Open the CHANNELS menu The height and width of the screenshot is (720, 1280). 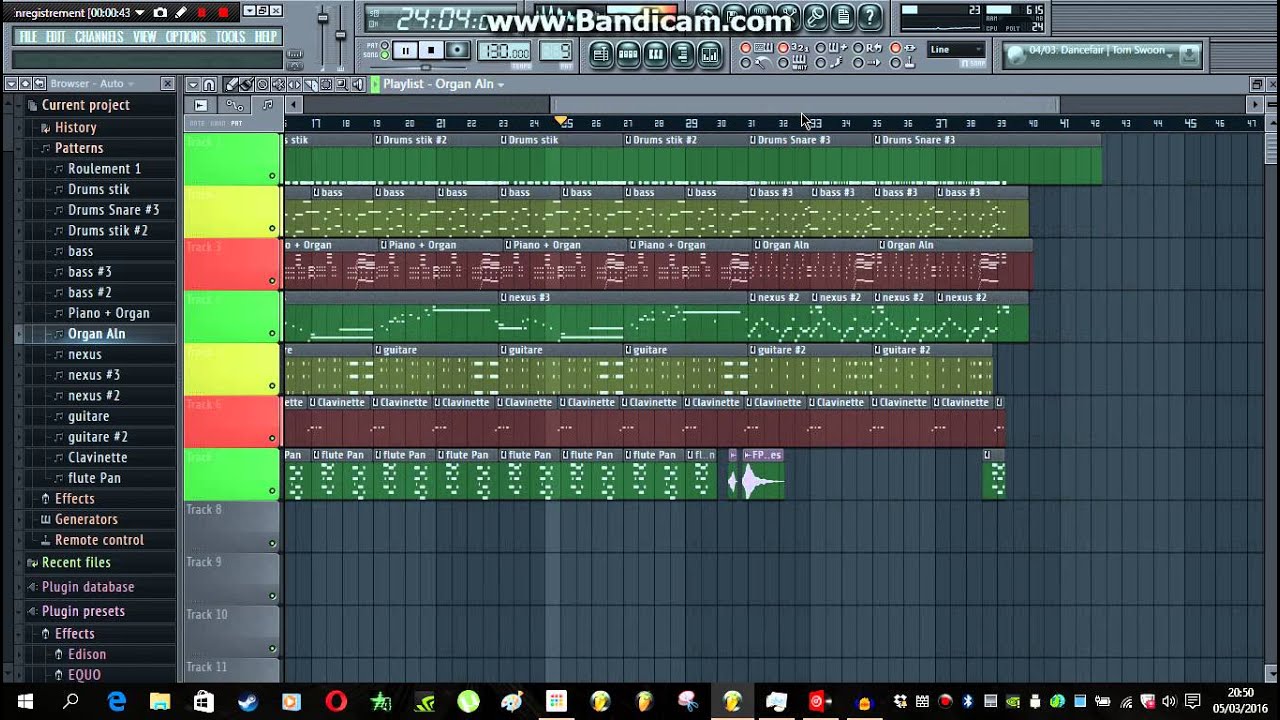click(99, 37)
